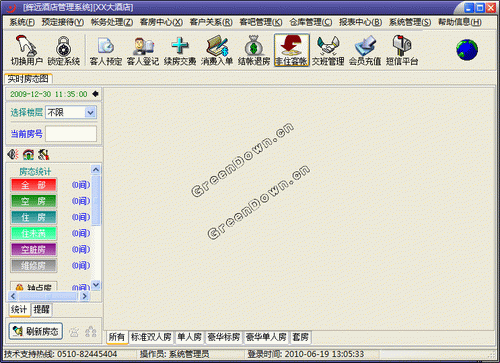
Task: Click the black diamond beside the date time
Action: pos(95,94)
